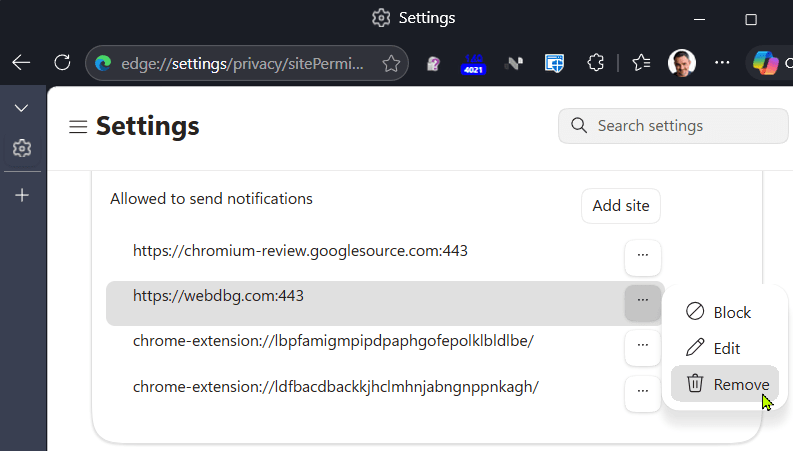Select Remove in the context menu
793x451 pixels.
pos(724,384)
